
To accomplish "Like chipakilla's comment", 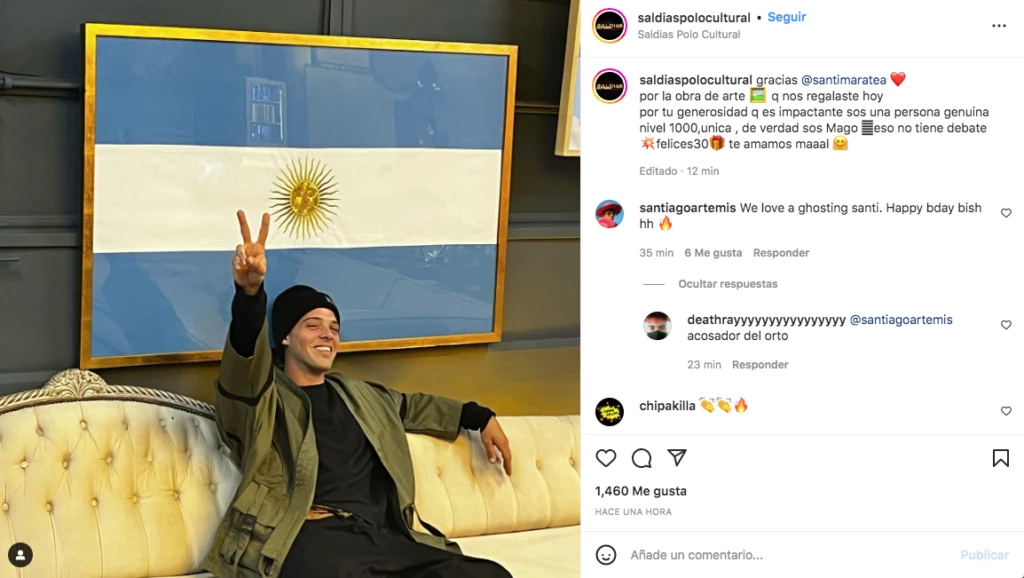I will 1006,411.
